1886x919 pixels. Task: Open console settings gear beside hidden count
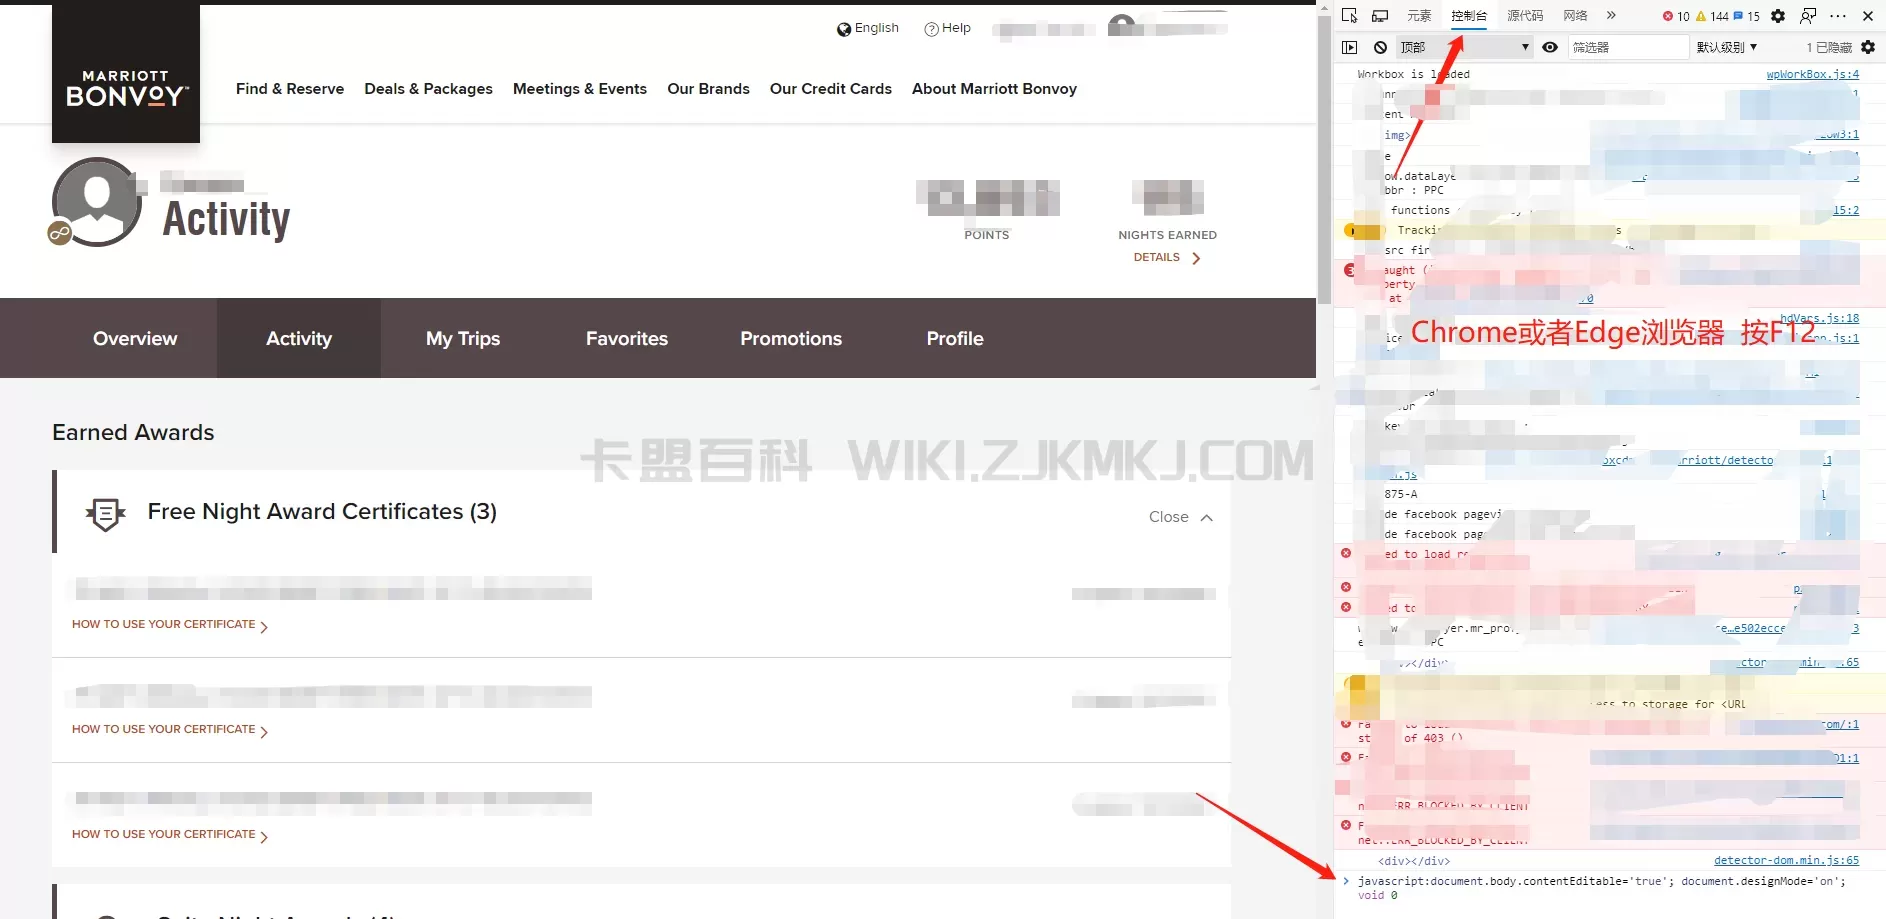click(x=1868, y=47)
